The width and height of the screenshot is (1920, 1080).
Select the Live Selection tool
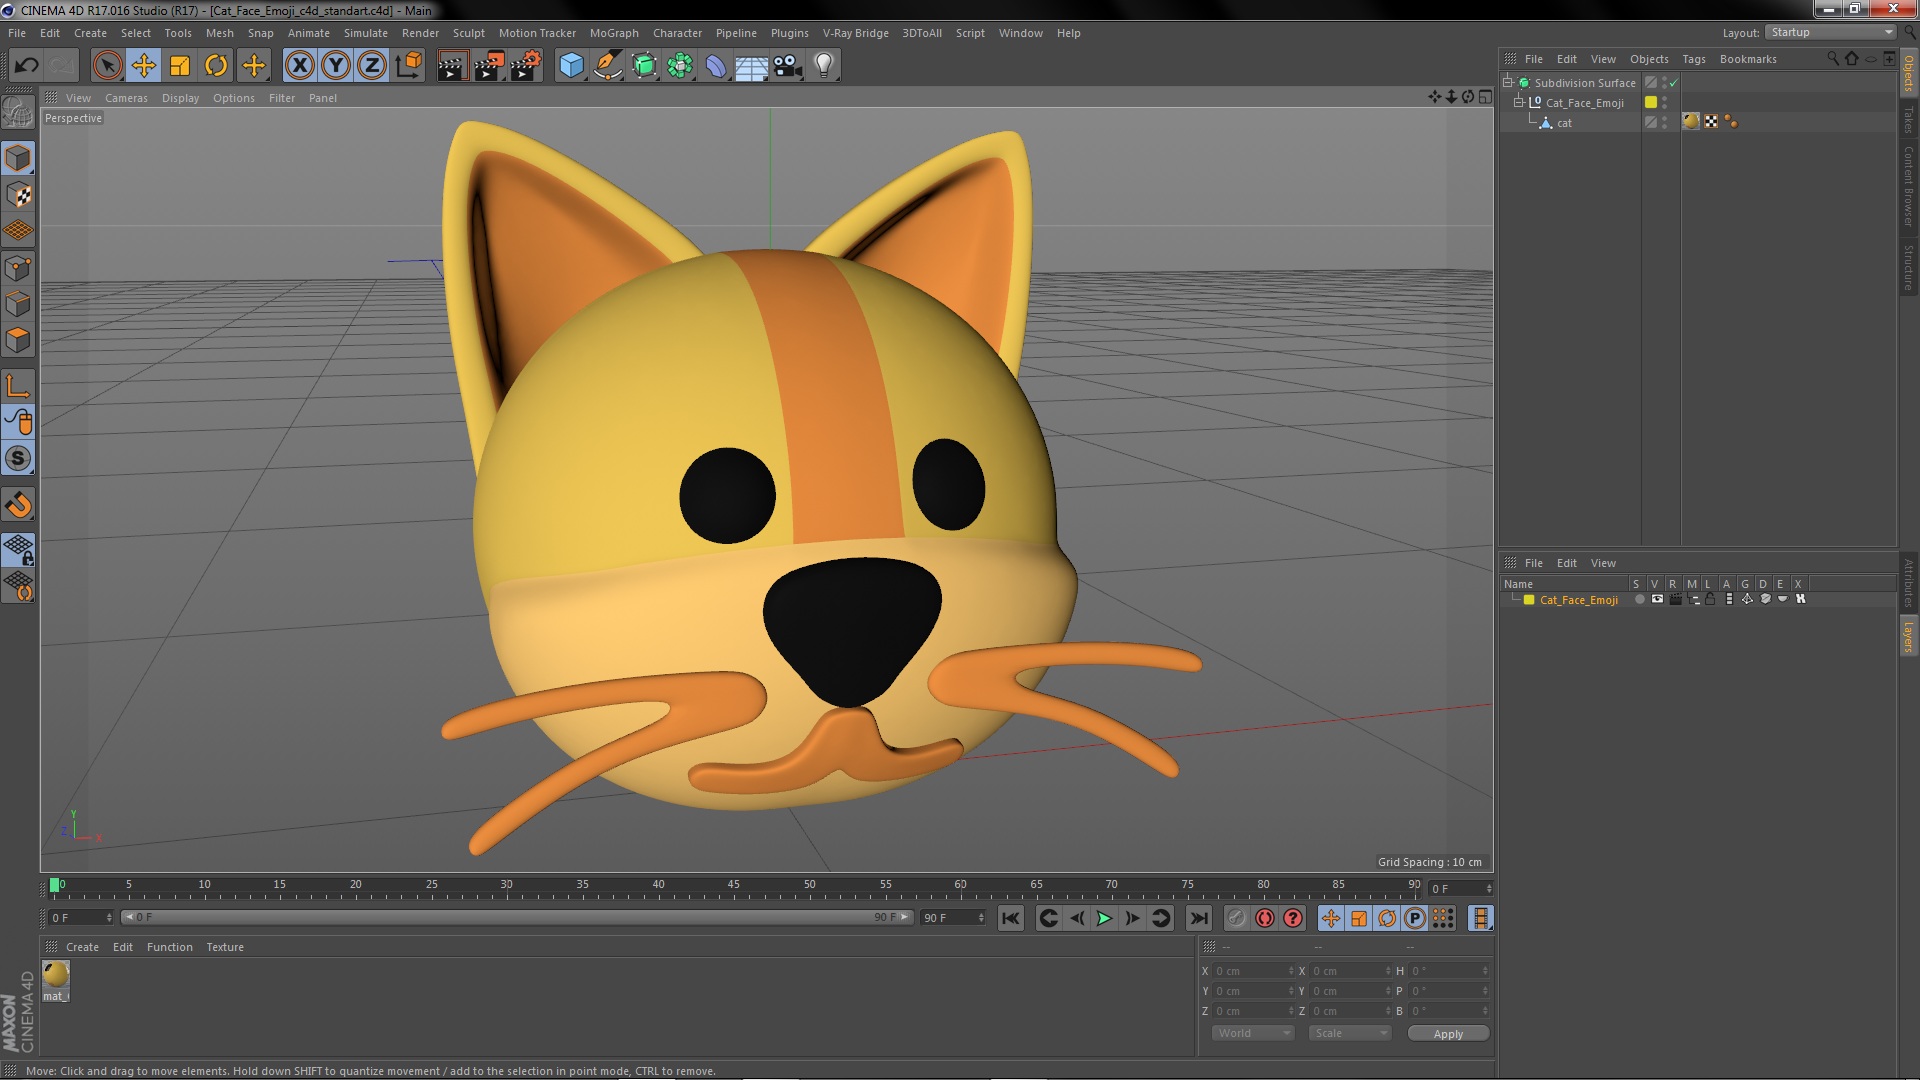click(107, 66)
